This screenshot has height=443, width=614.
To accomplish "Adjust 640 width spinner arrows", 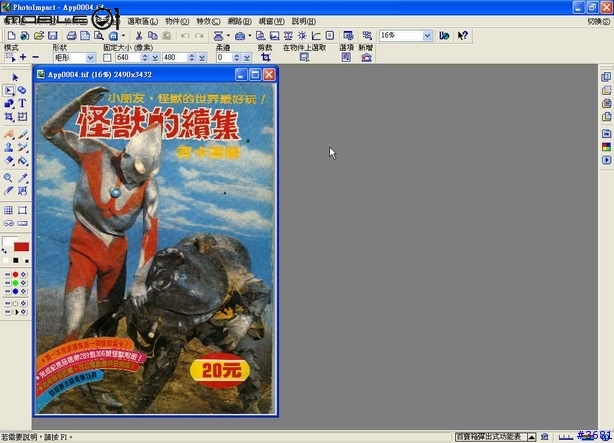I will (145, 58).
